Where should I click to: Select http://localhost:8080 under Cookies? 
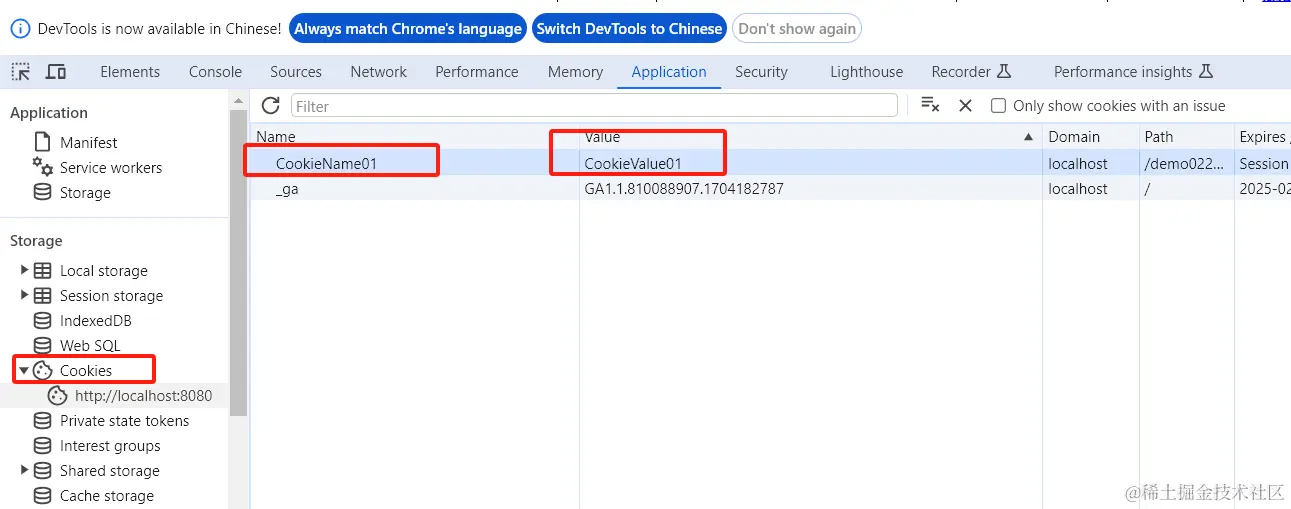[x=143, y=395]
